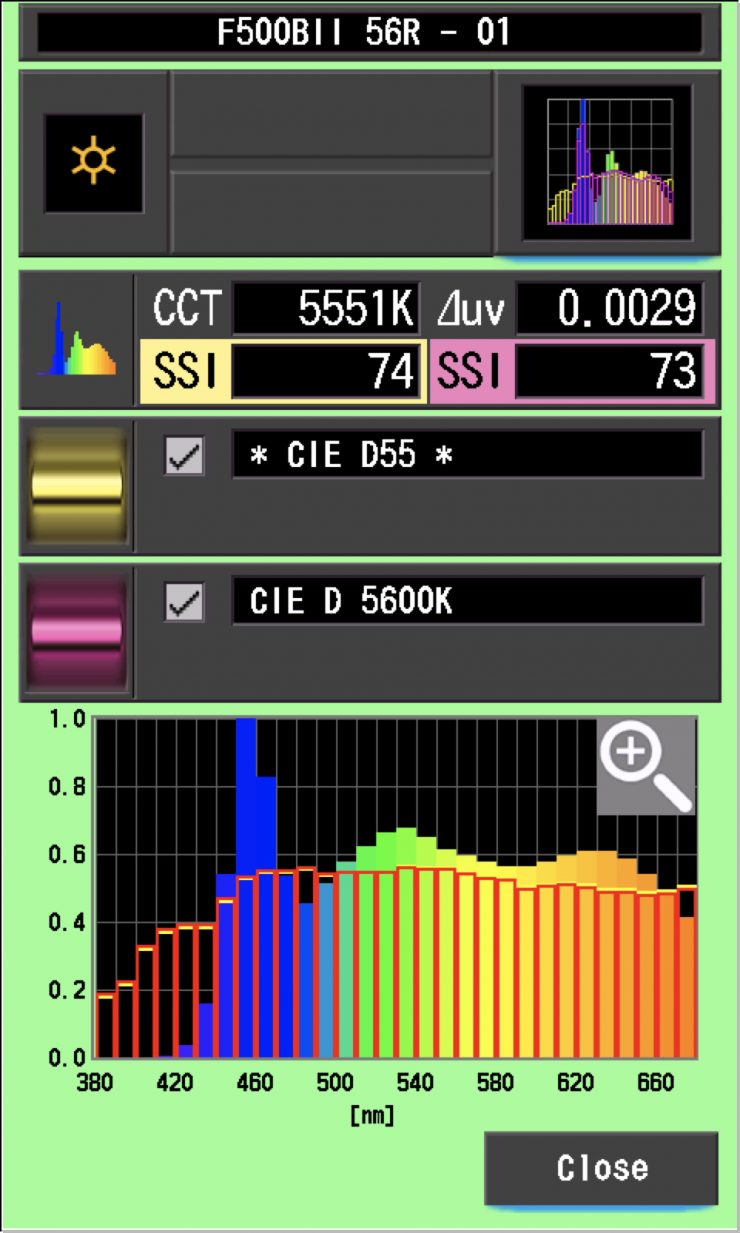Open the CIE D55 reference selector

467,455
